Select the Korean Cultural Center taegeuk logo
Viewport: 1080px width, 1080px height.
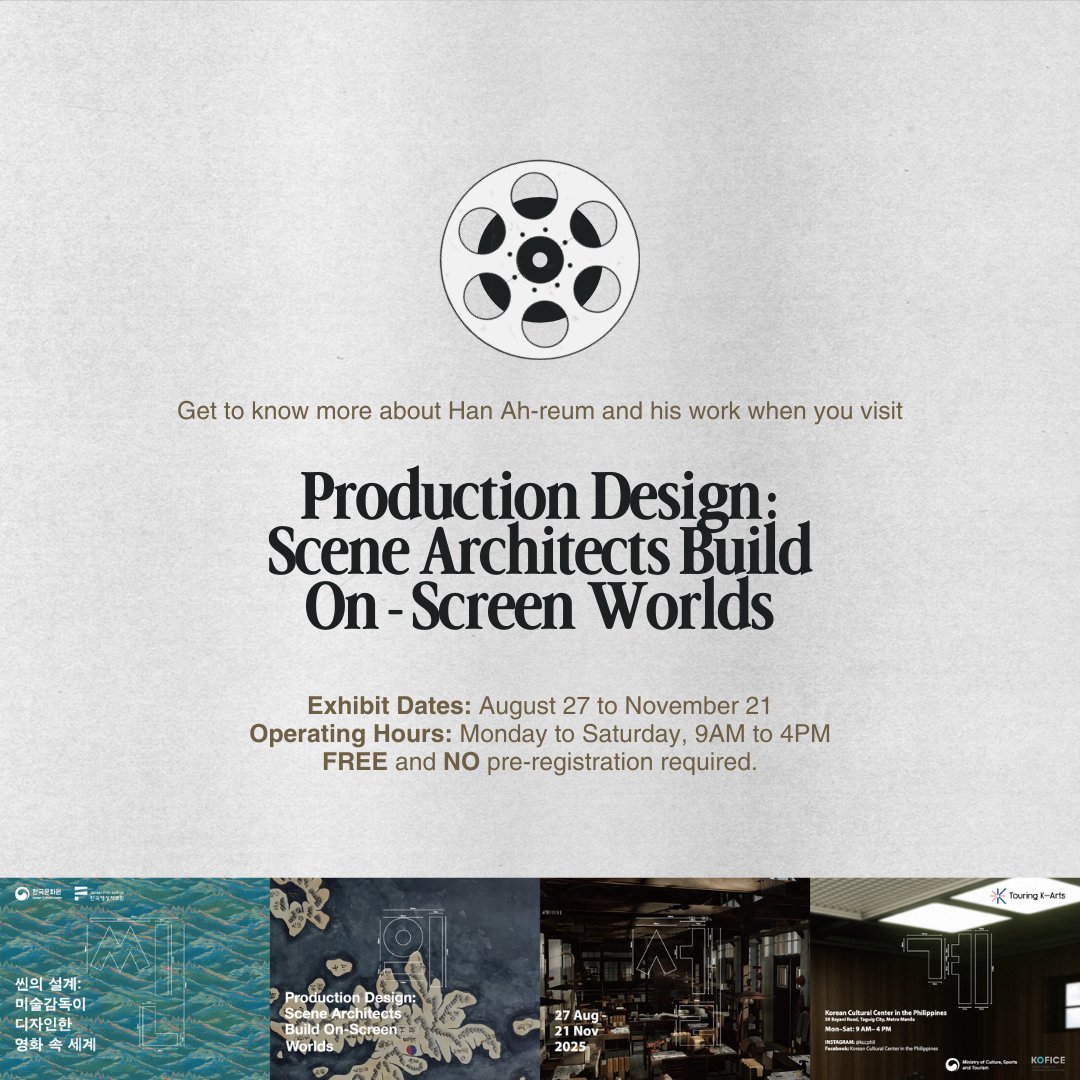(x=22, y=894)
